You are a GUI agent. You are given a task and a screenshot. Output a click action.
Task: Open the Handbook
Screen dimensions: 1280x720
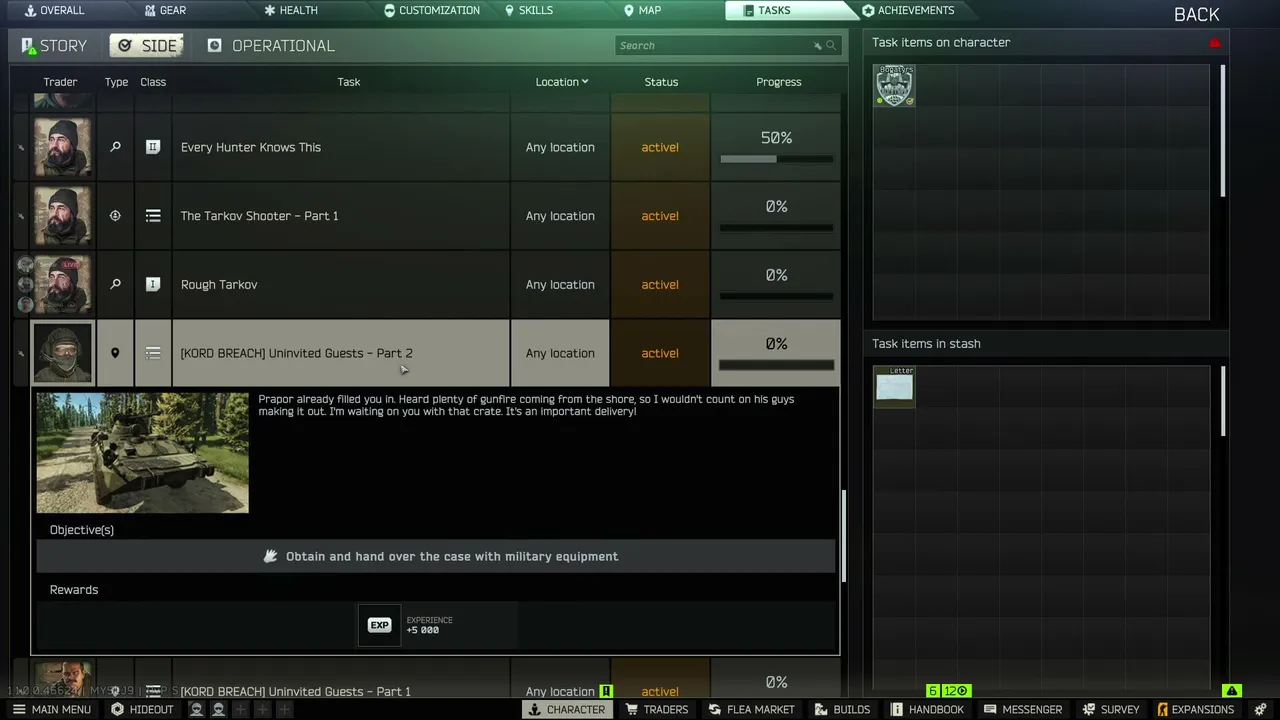[x=927, y=709]
